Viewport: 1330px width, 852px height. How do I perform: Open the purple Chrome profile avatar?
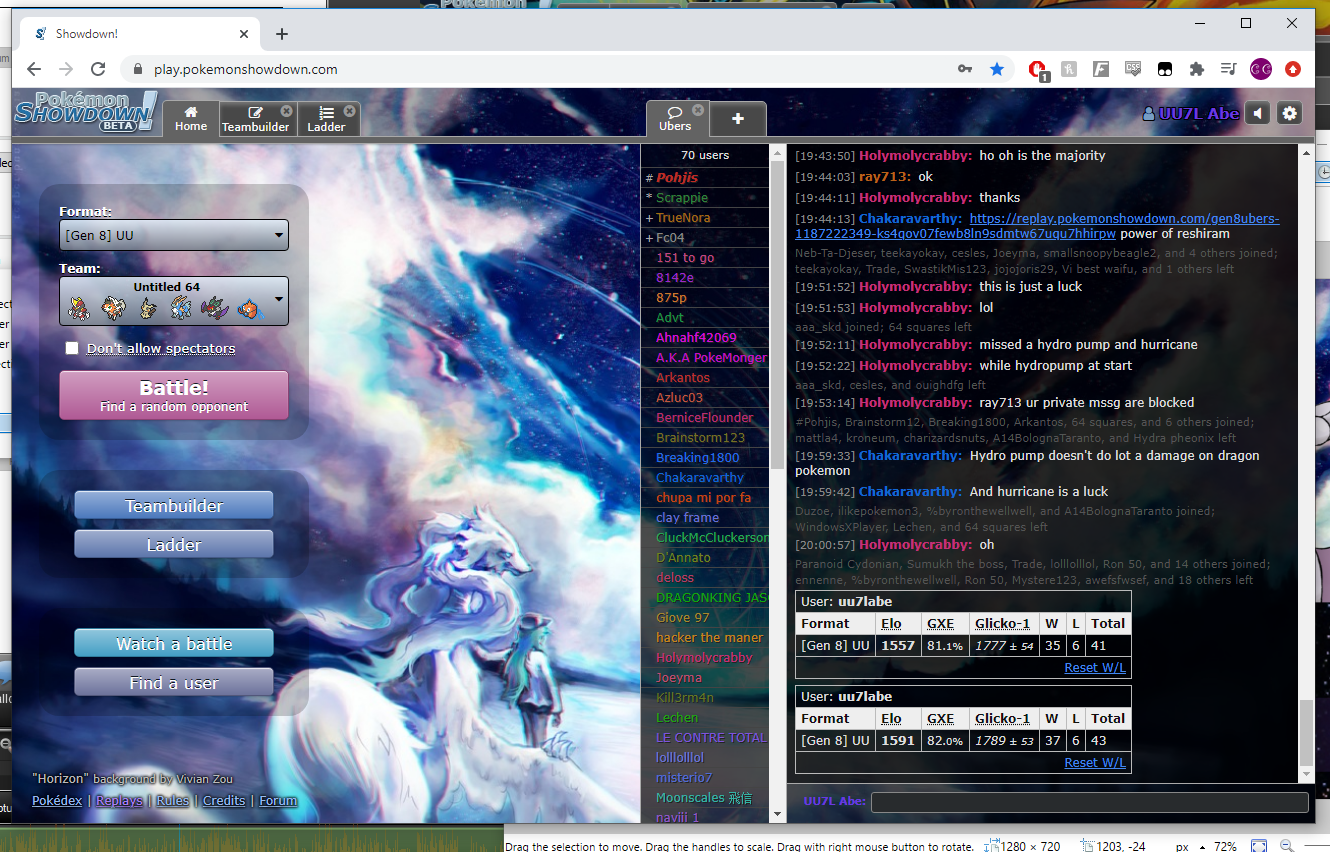1261,69
